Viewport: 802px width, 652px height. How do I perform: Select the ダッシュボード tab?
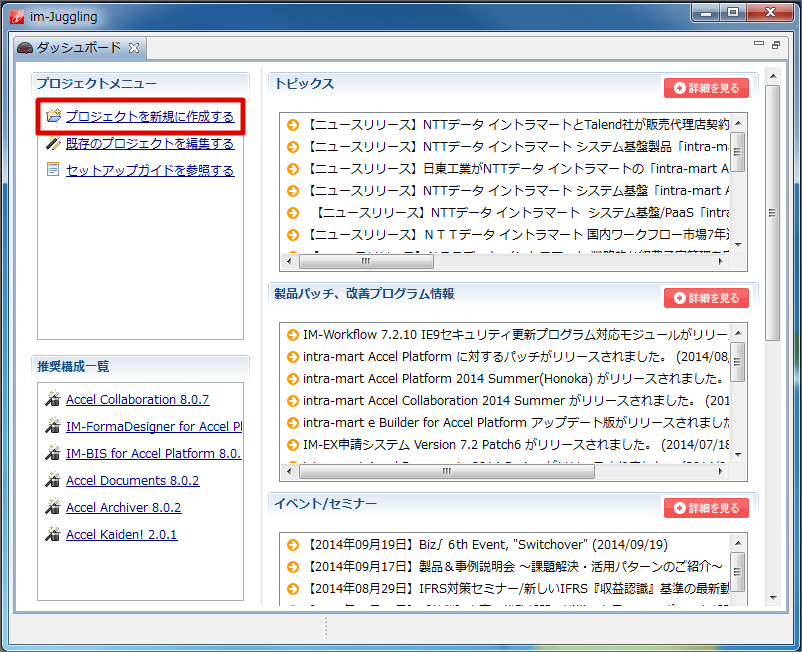[78, 48]
